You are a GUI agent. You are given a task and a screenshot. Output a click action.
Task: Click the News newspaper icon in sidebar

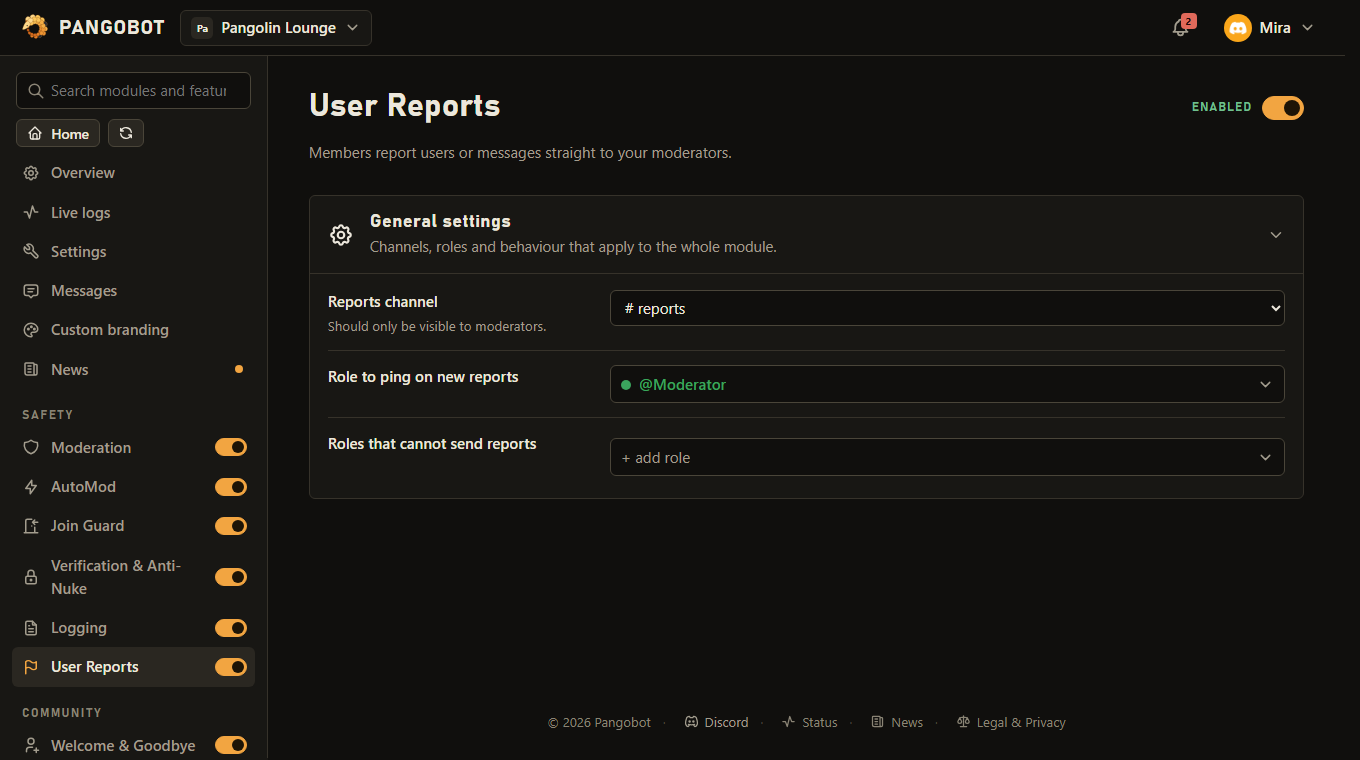31,369
